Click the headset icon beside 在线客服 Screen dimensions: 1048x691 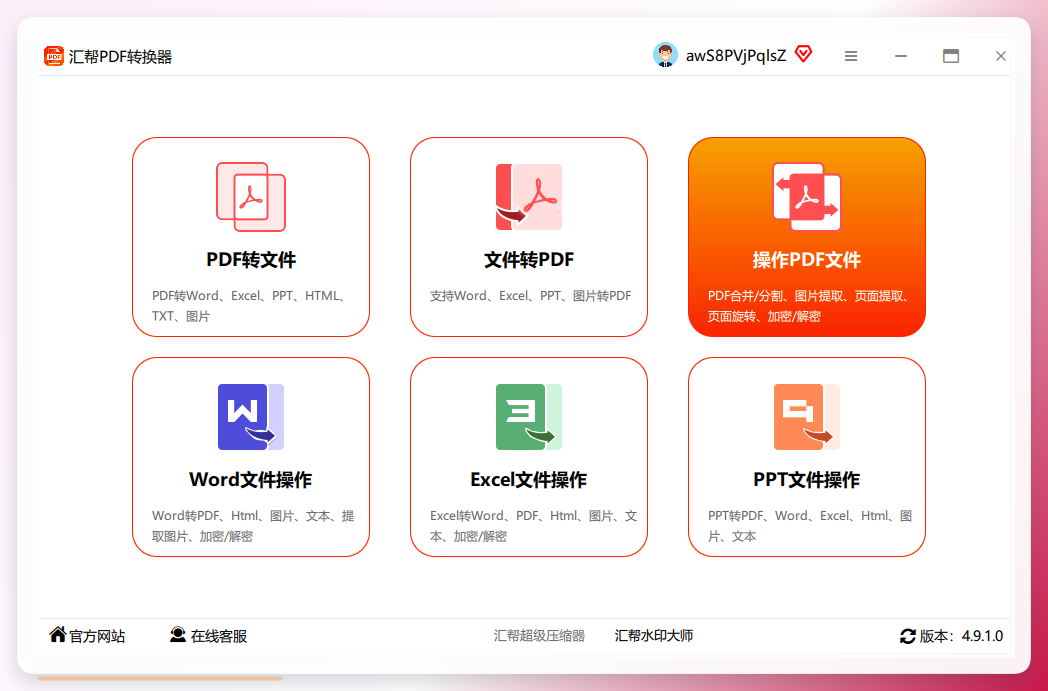point(178,634)
